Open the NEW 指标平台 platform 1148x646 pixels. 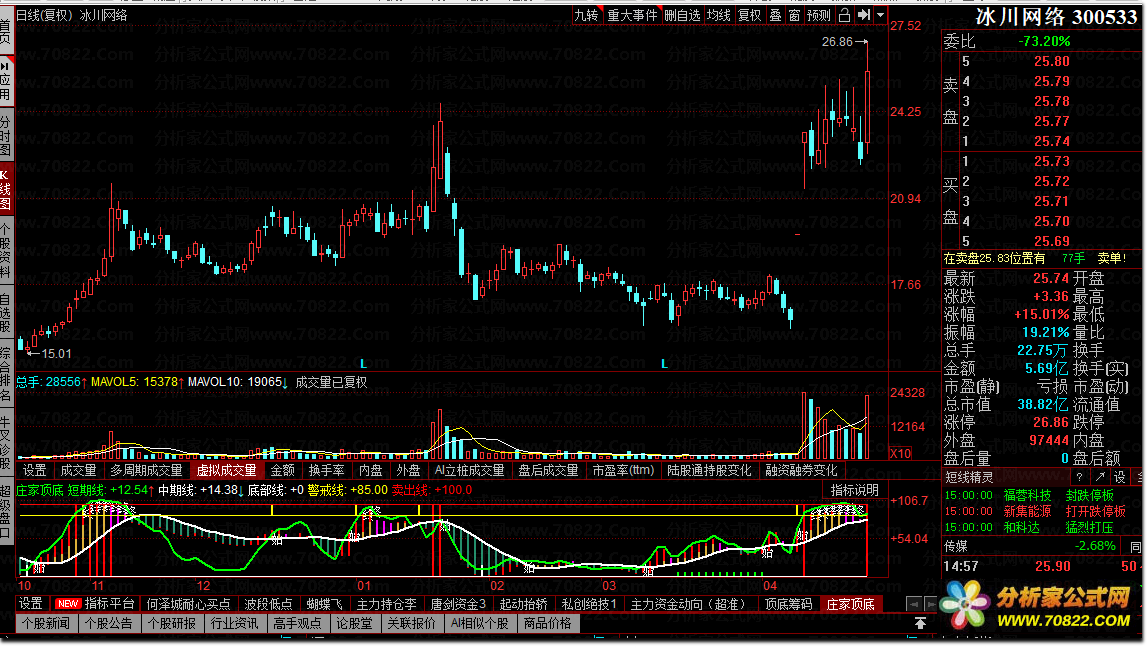tap(95, 604)
